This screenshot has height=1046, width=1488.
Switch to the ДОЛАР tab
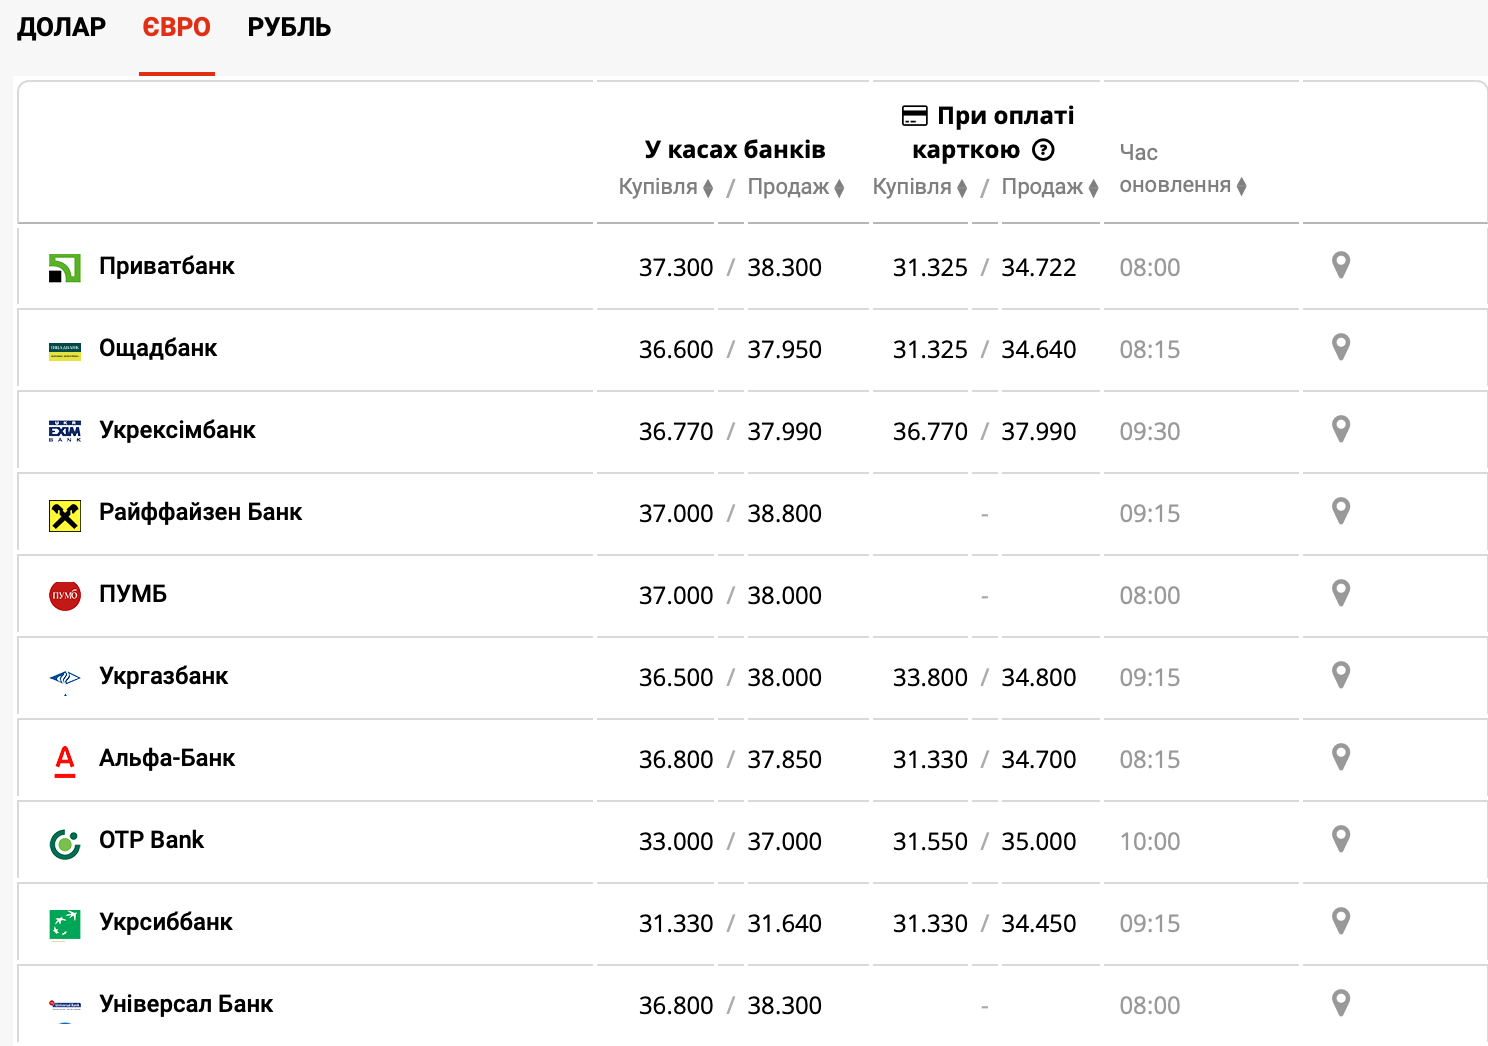(x=61, y=27)
